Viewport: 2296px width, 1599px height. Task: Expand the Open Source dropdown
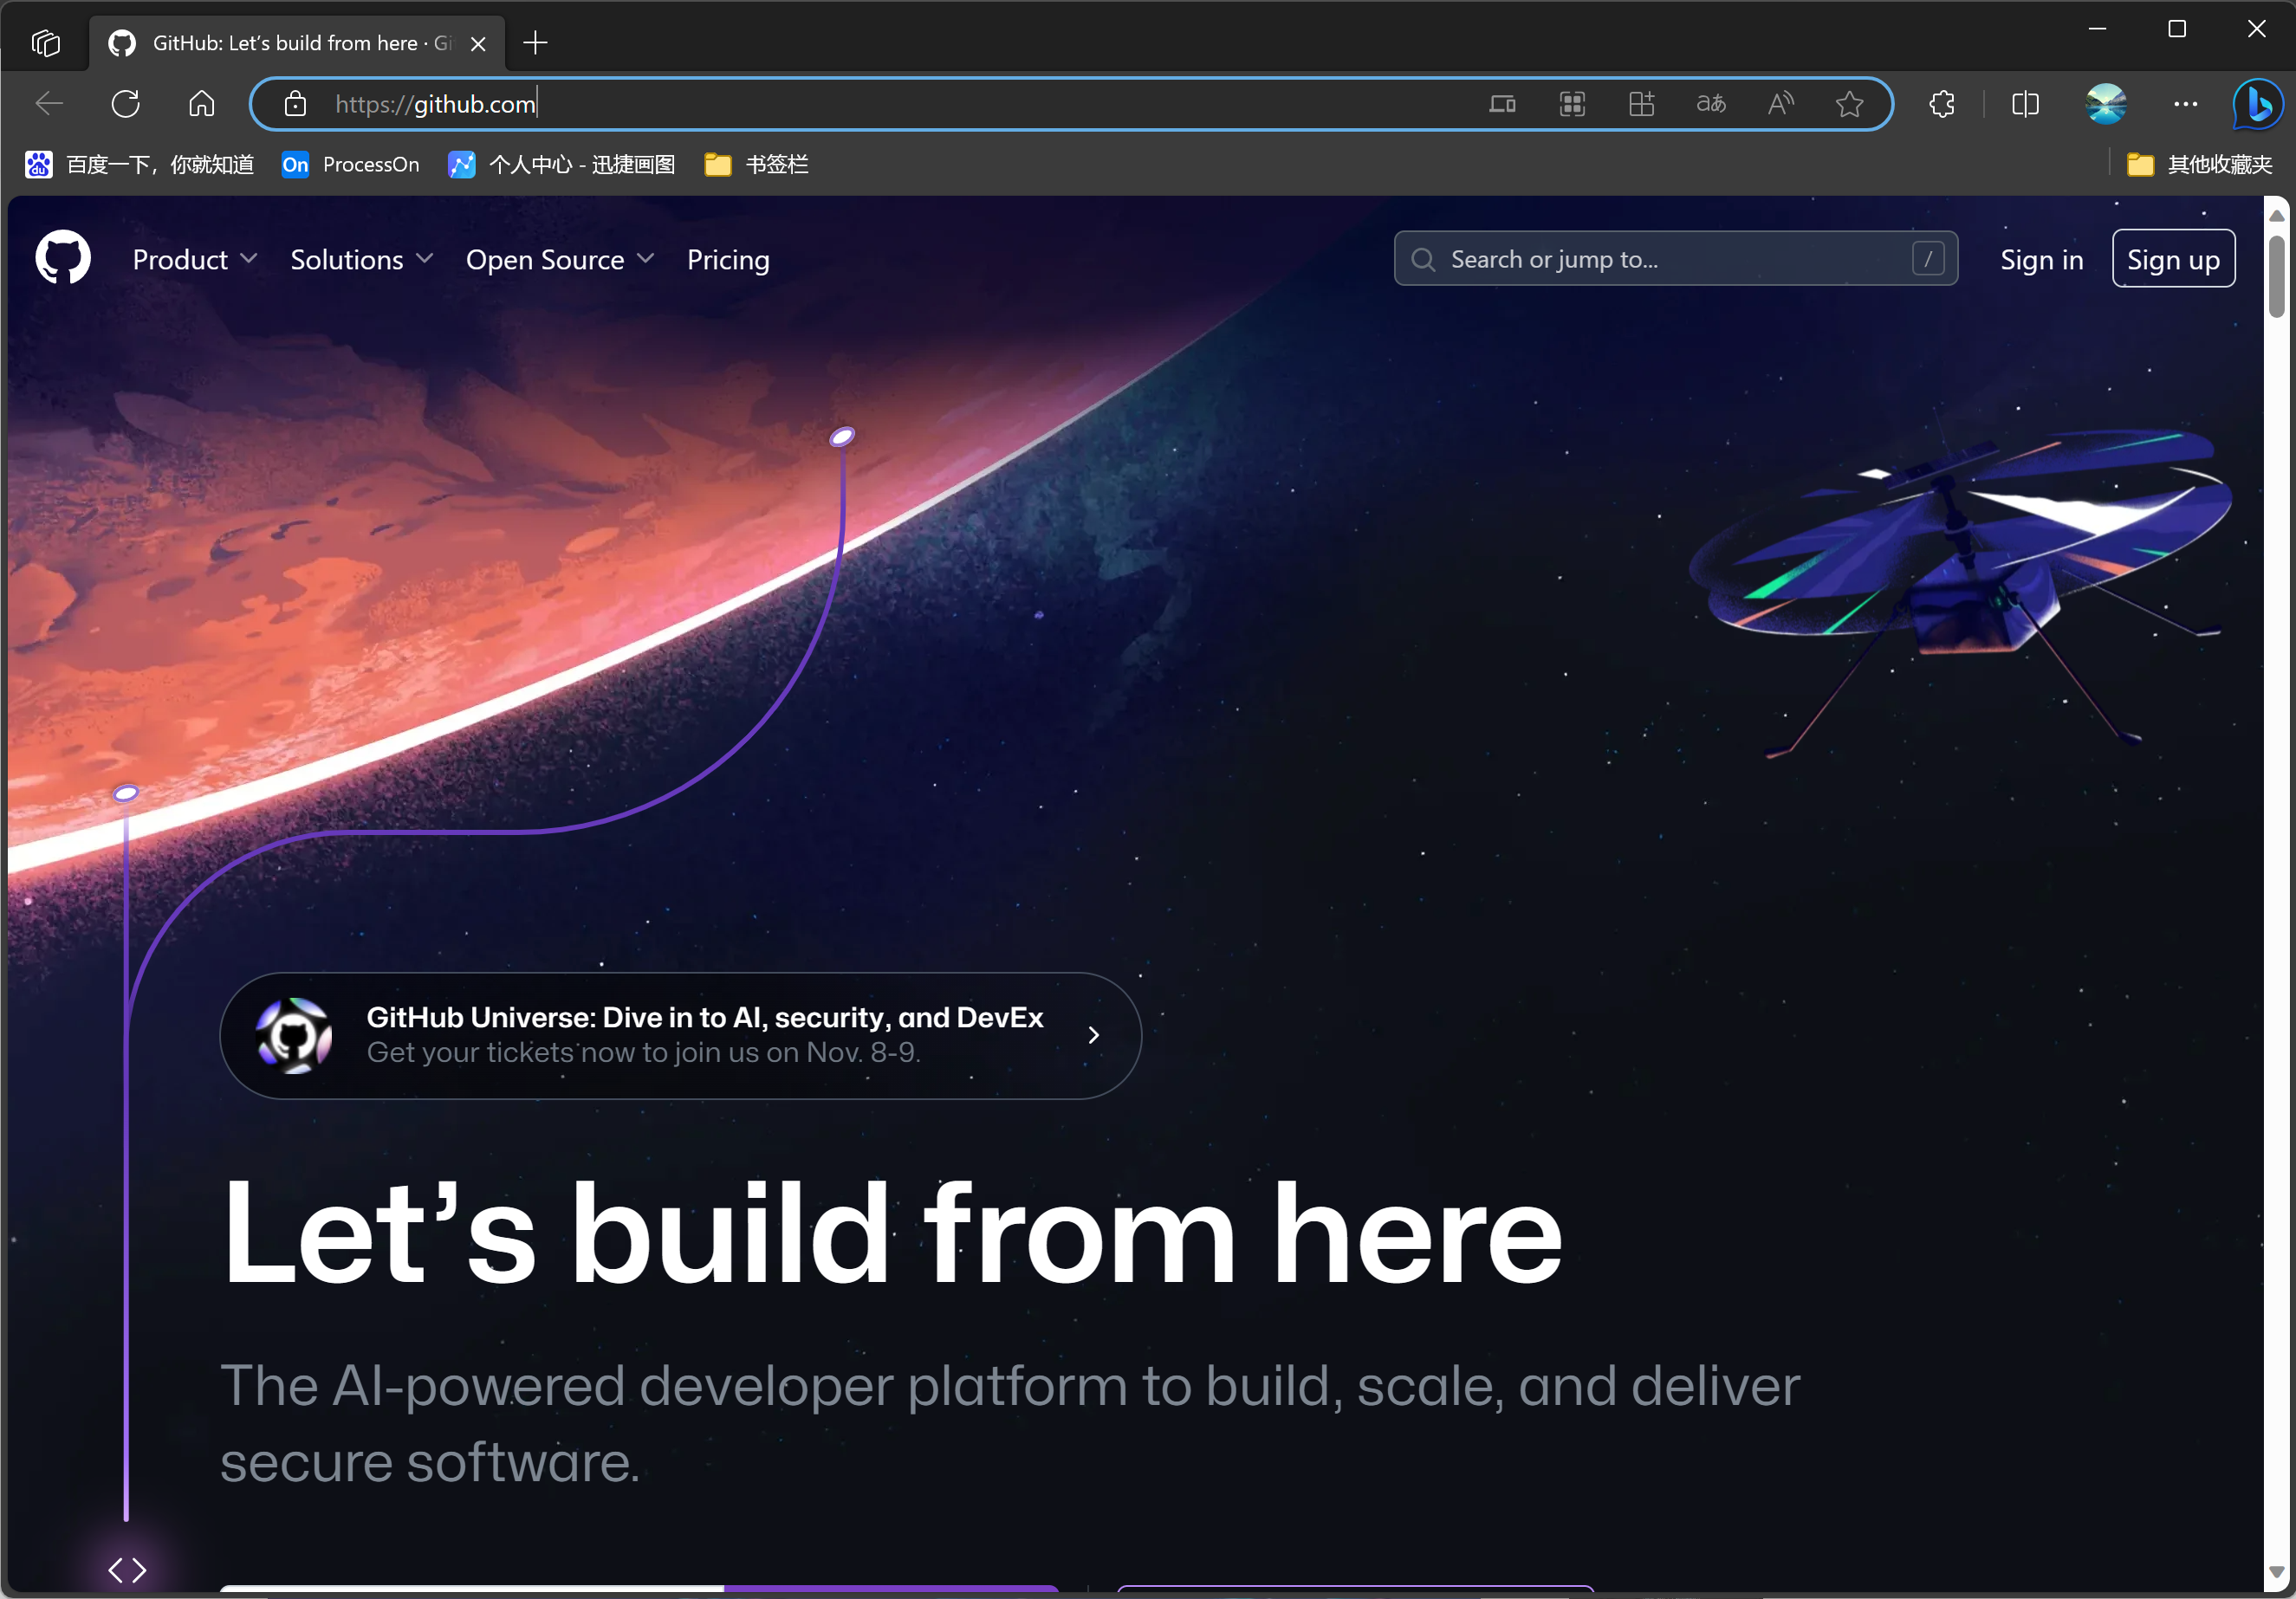click(560, 260)
